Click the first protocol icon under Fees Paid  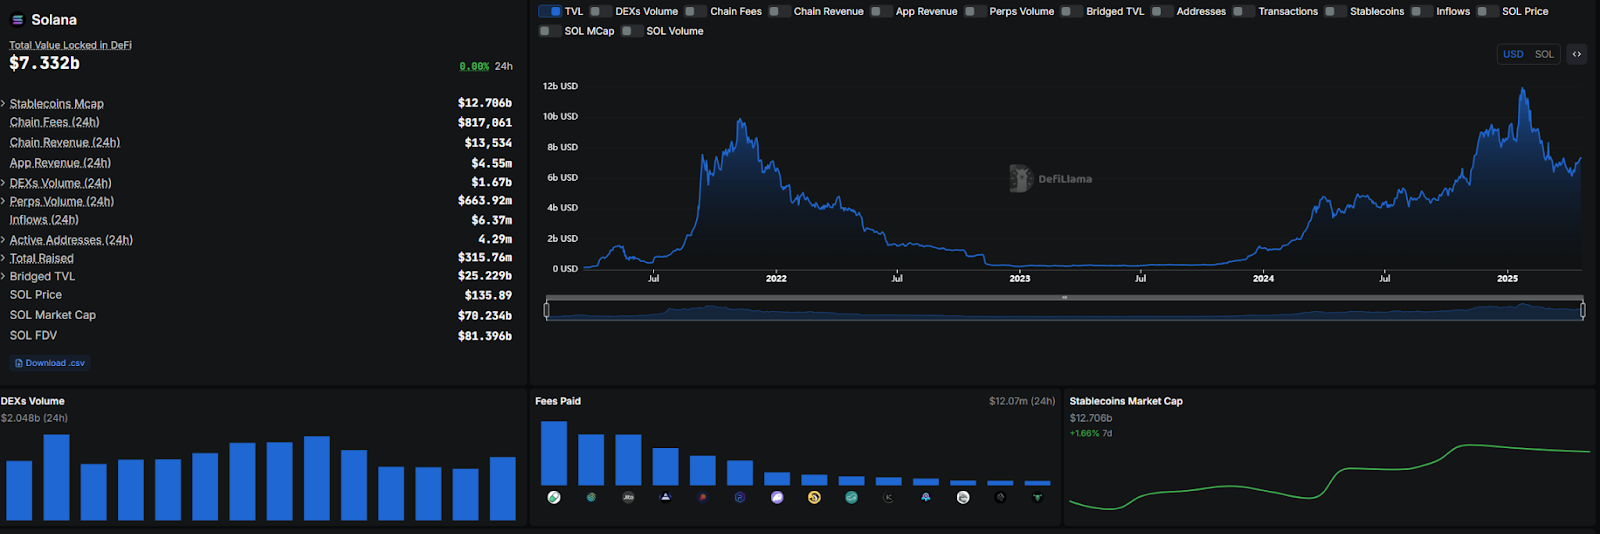554,497
